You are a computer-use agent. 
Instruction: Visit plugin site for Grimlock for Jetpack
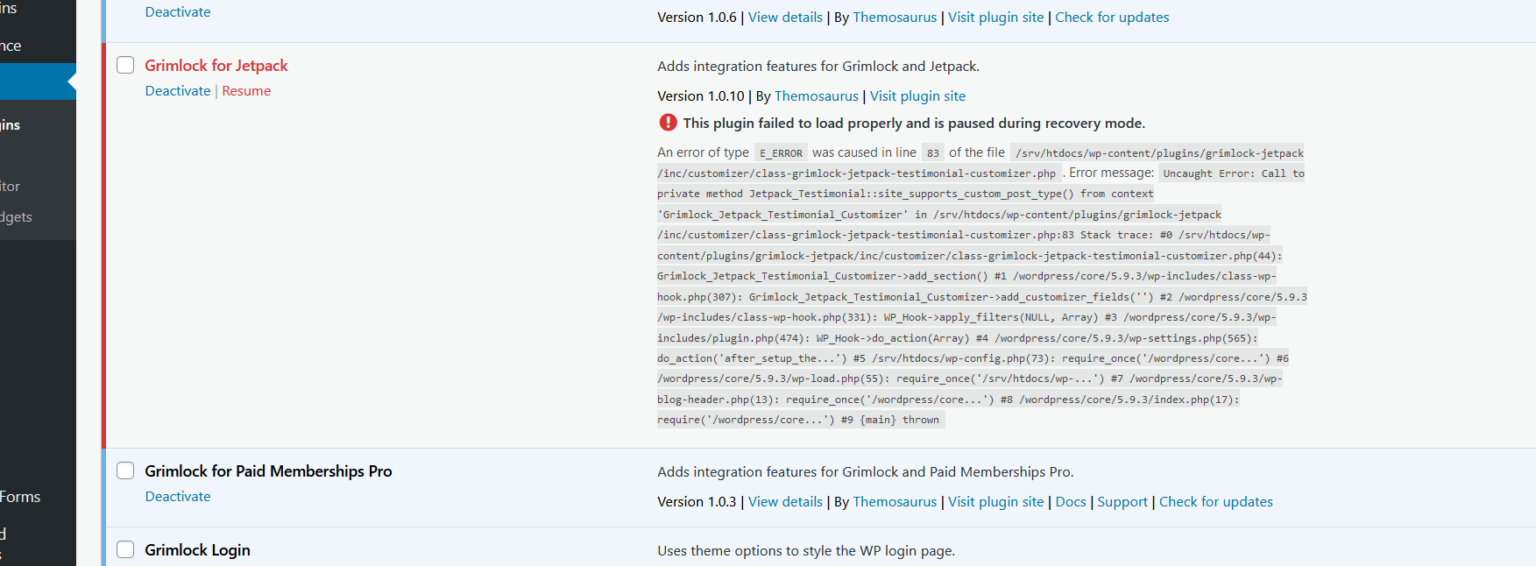pos(917,96)
